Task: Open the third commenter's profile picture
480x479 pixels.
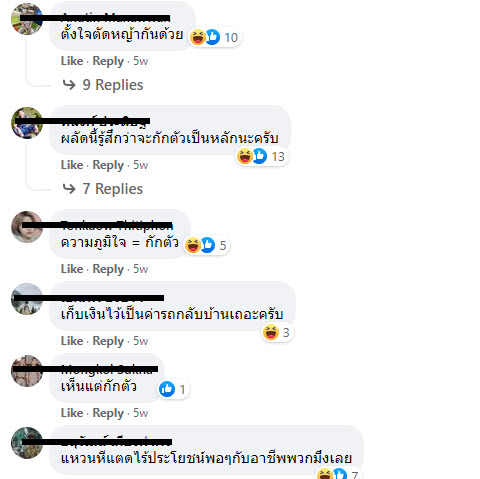Action: (x=27, y=227)
